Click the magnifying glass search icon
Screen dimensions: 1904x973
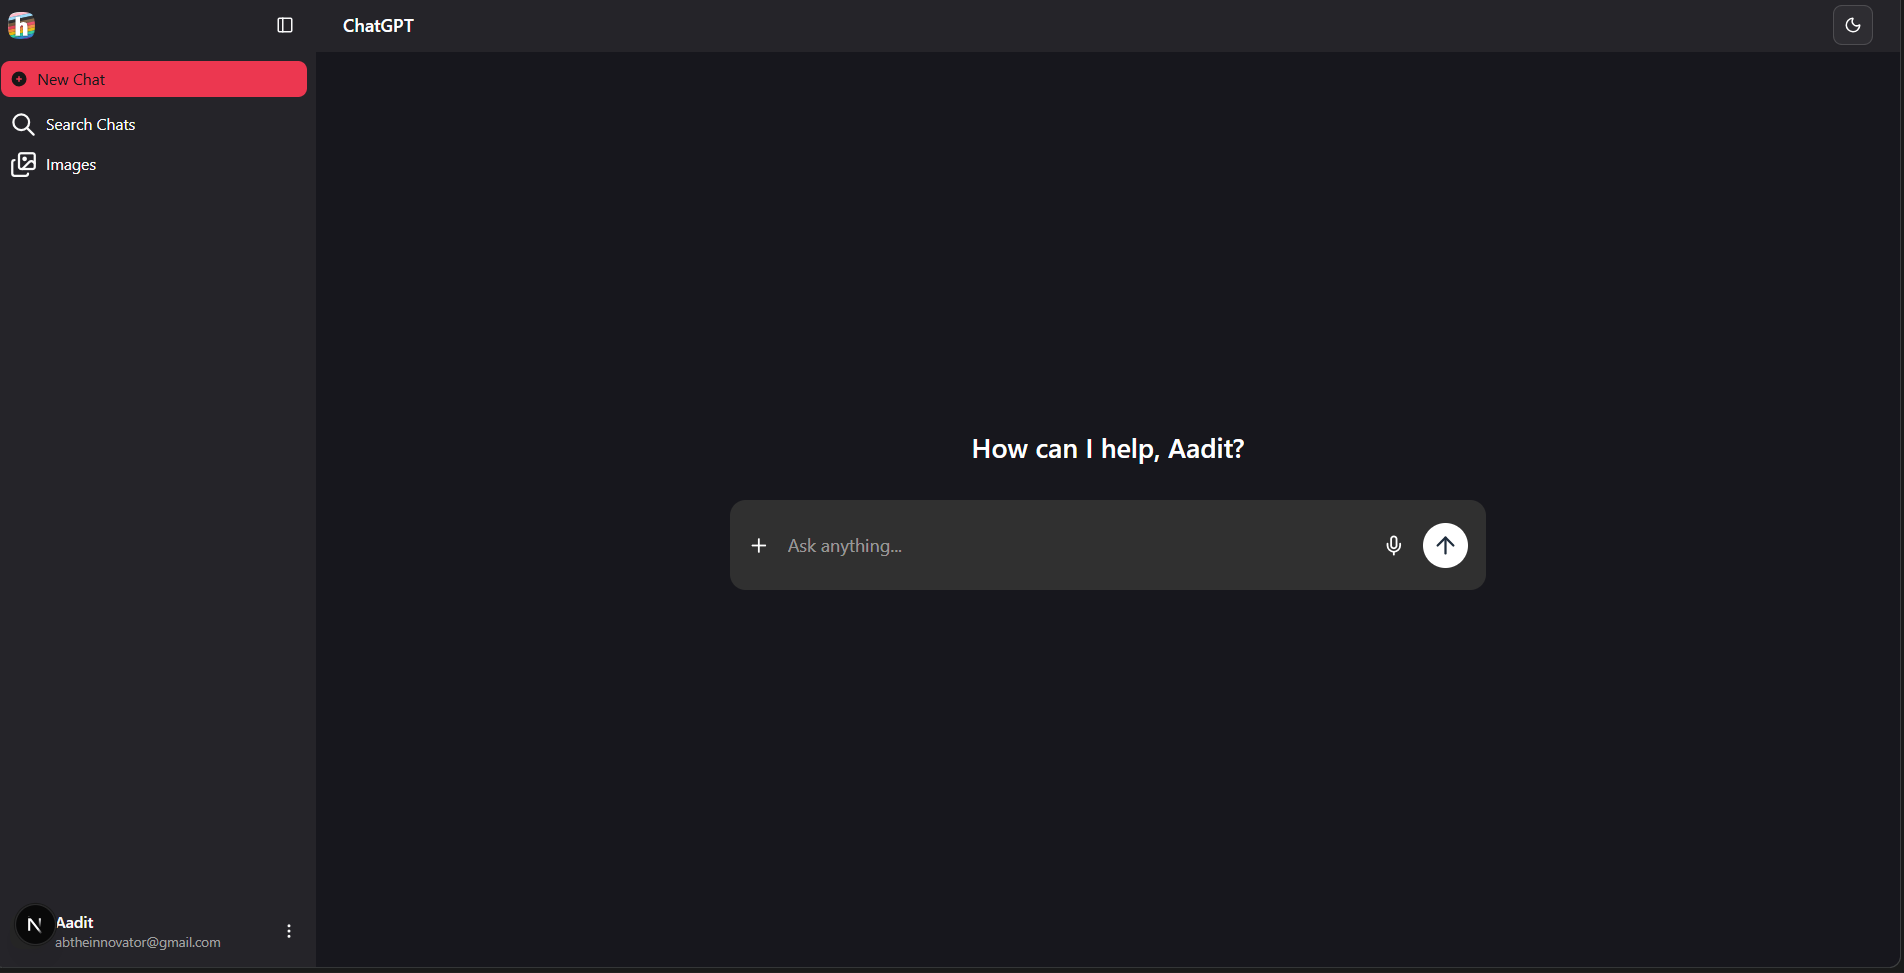(x=23, y=124)
